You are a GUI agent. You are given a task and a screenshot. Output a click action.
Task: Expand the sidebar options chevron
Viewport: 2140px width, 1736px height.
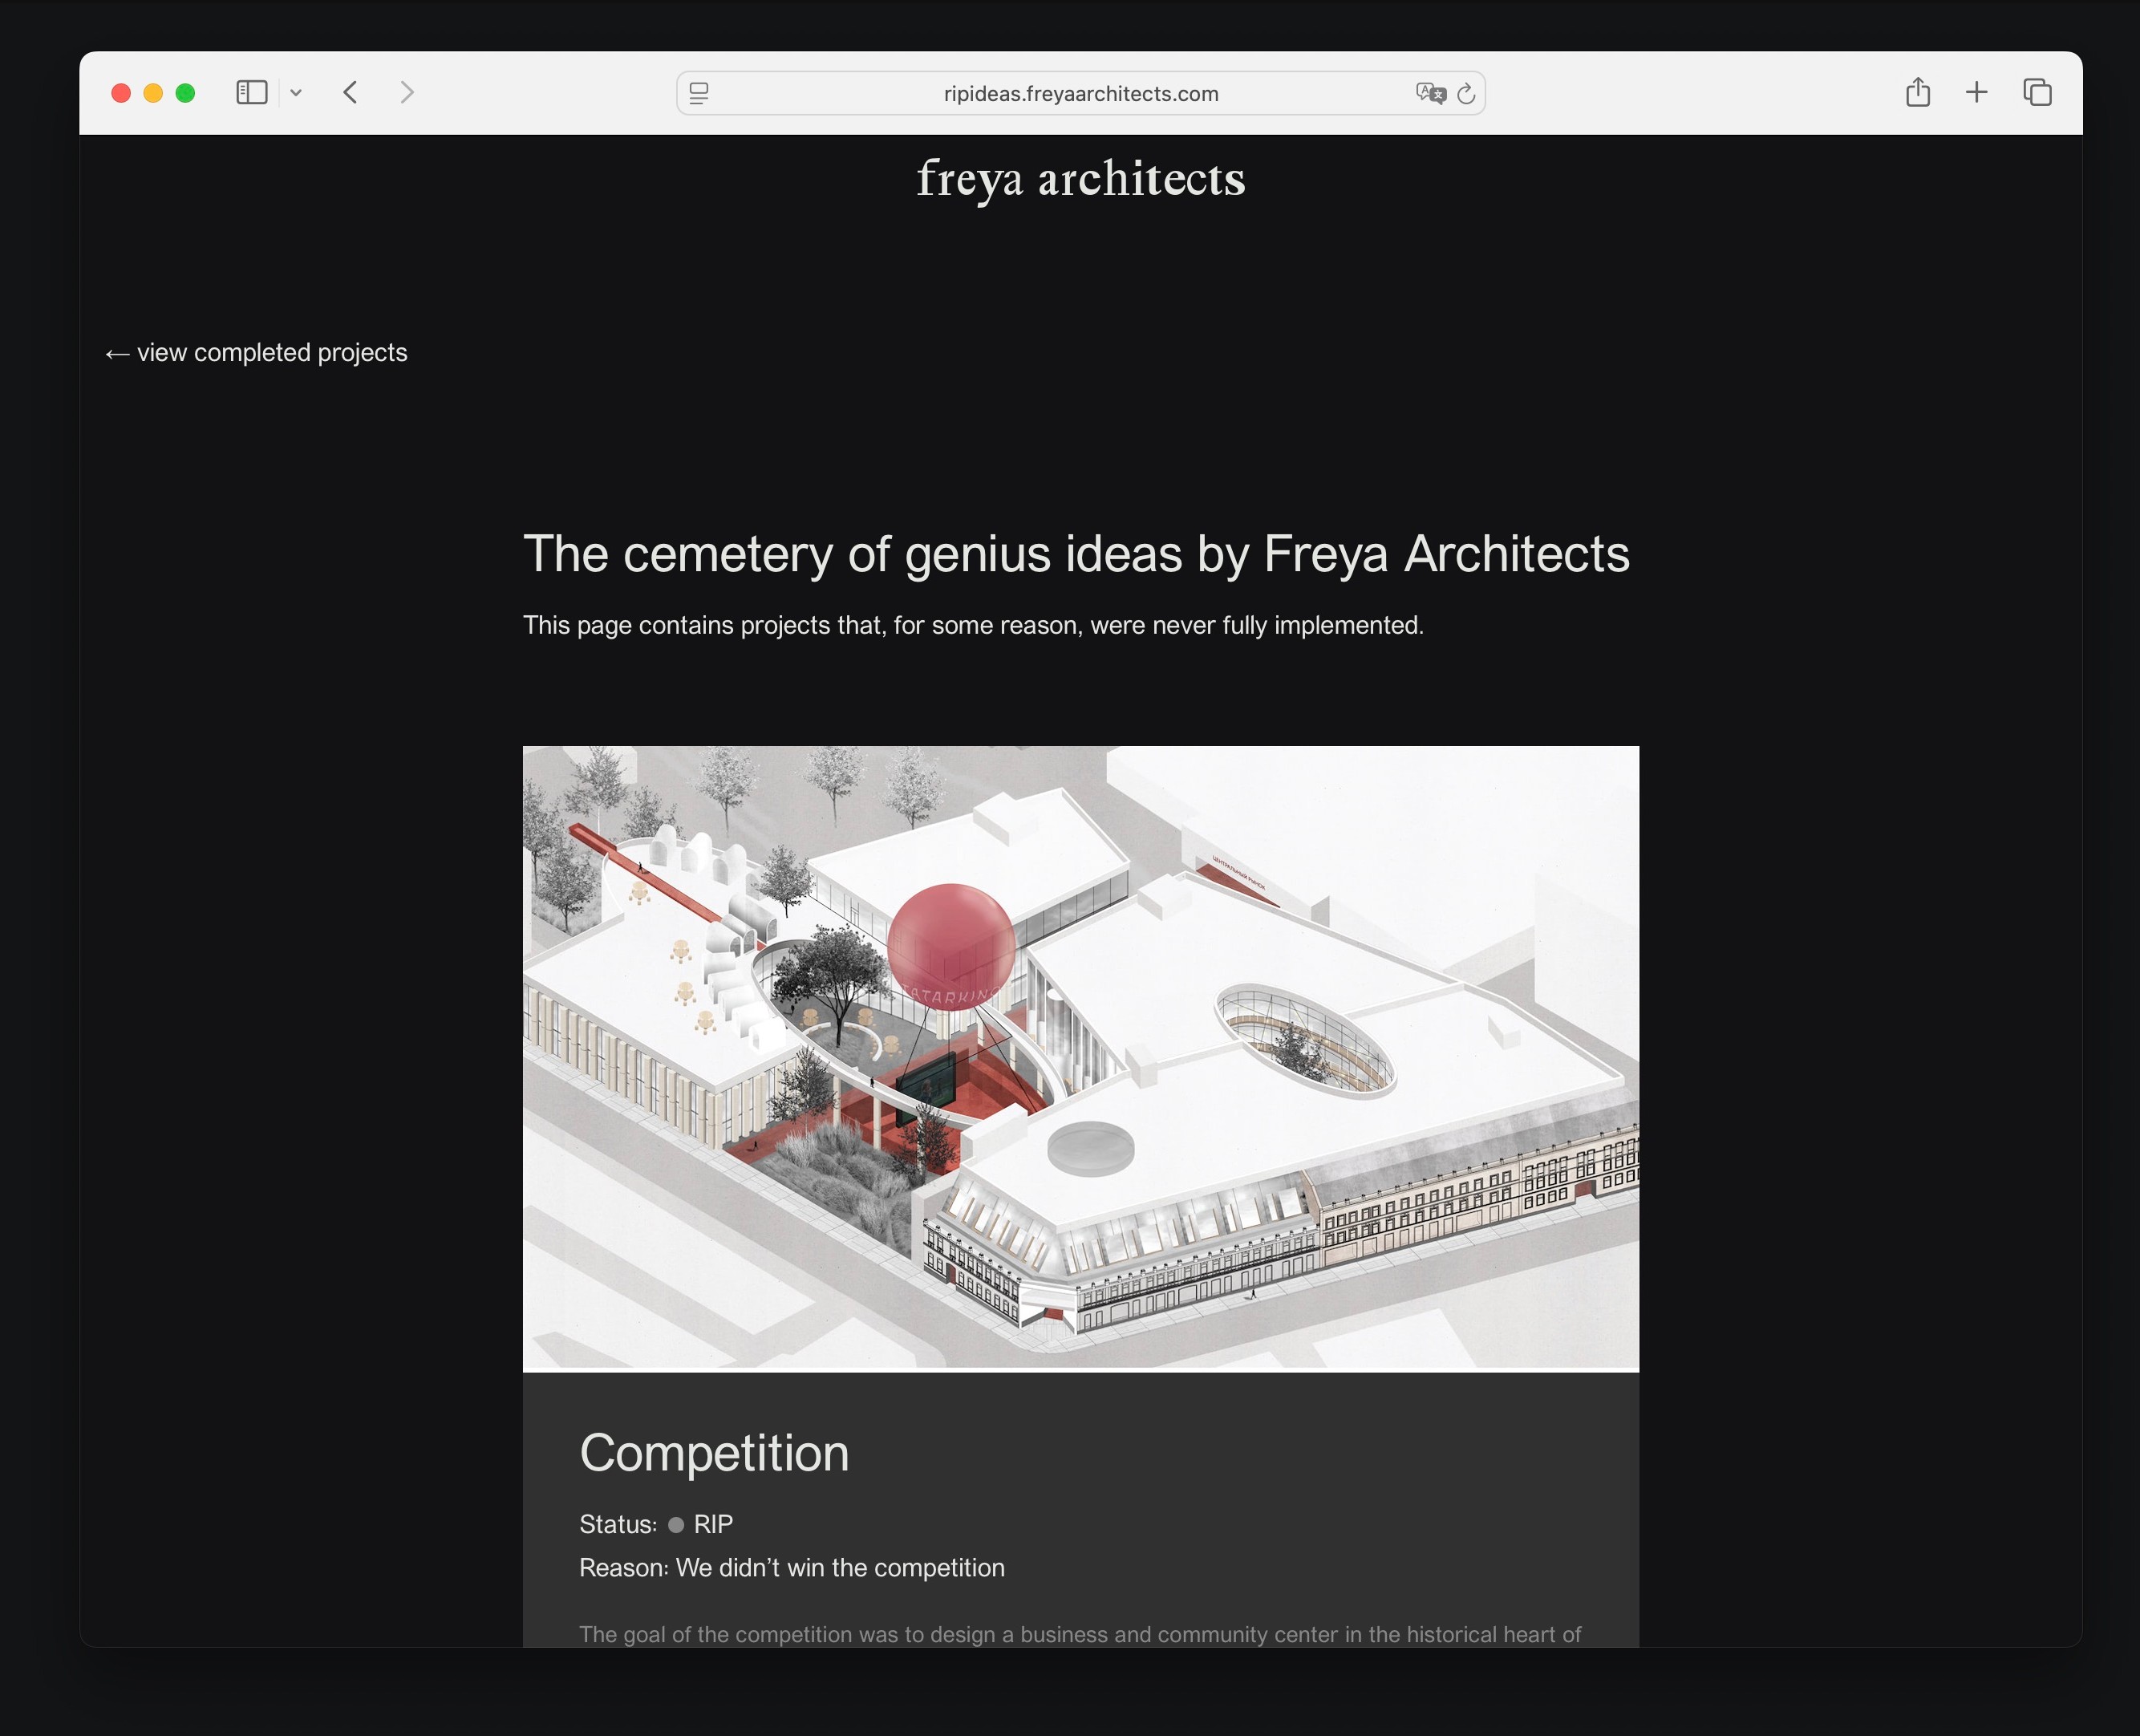point(296,93)
